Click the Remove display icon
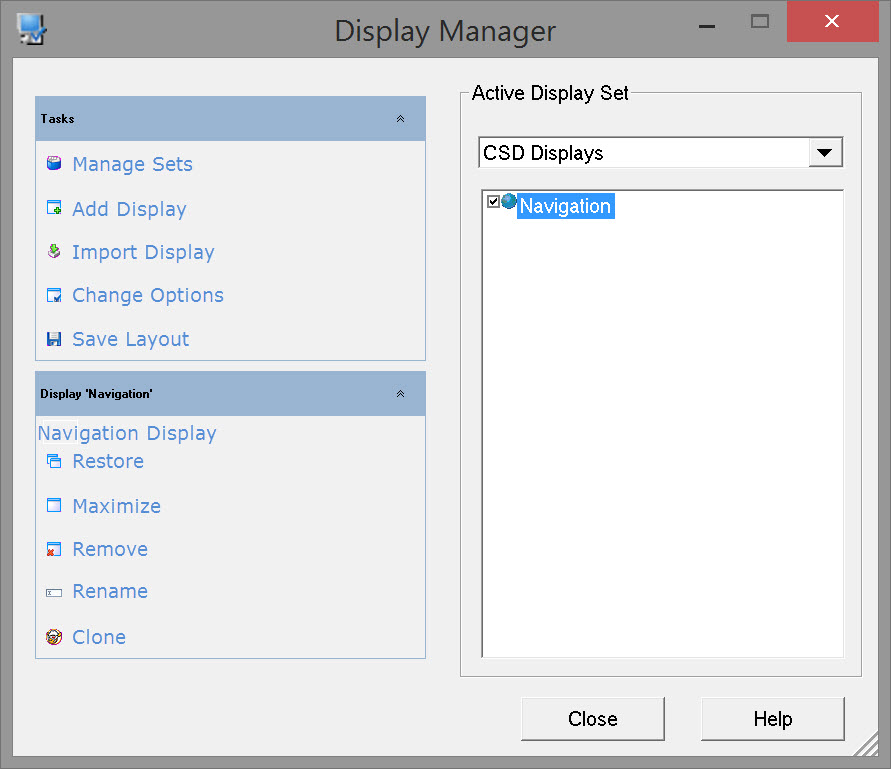This screenshot has width=891, height=769. (x=54, y=549)
